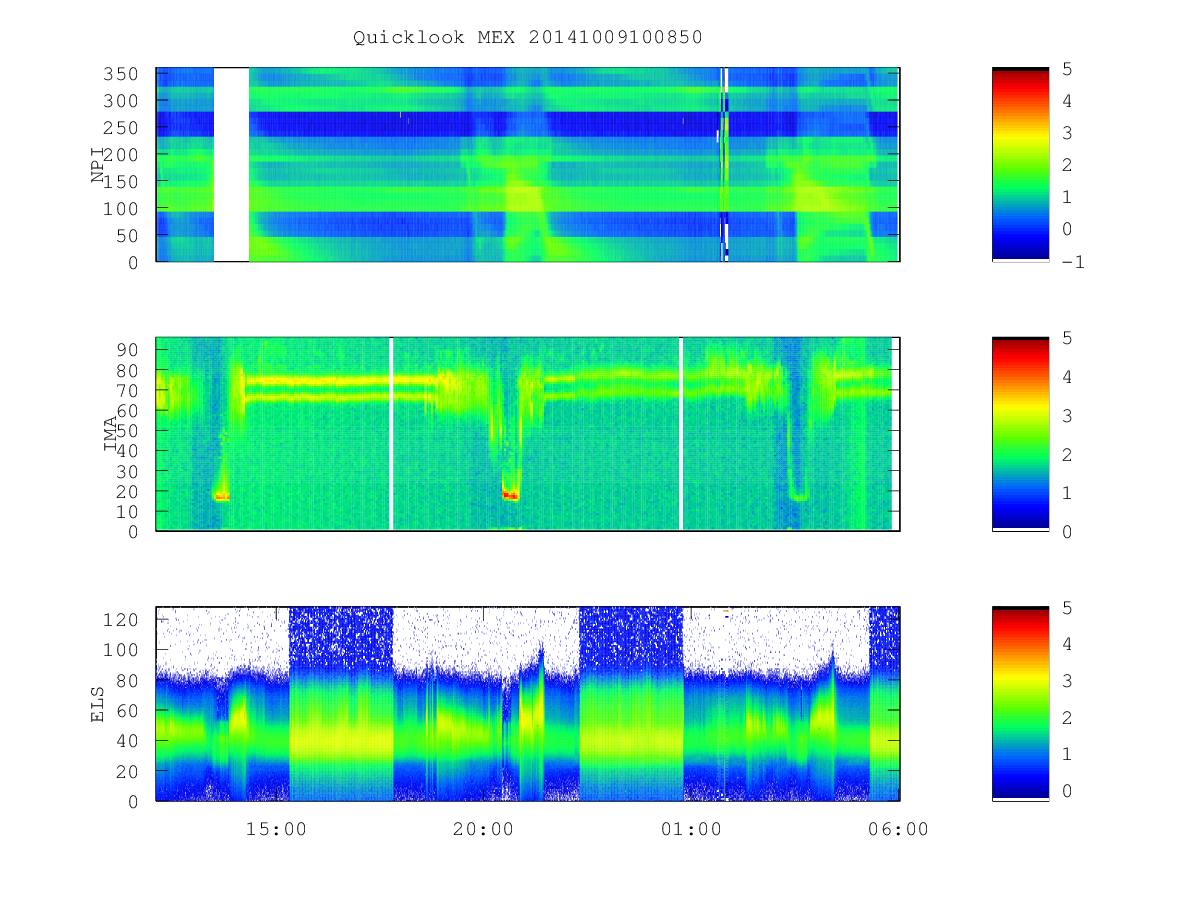Image resolution: width=1200 pixels, height=900 pixels.
Task: Click the IMA panel colorbar
Action: (x=1020, y=434)
